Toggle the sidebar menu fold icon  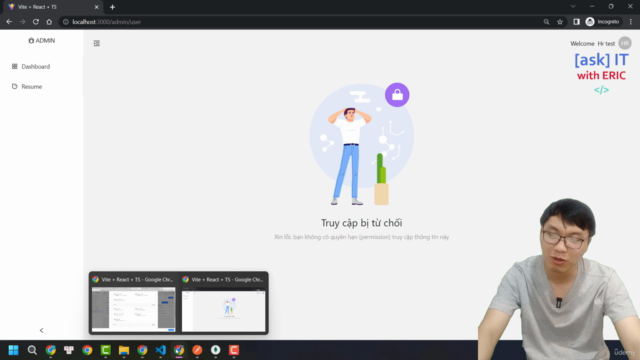pyautogui.click(x=97, y=43)
